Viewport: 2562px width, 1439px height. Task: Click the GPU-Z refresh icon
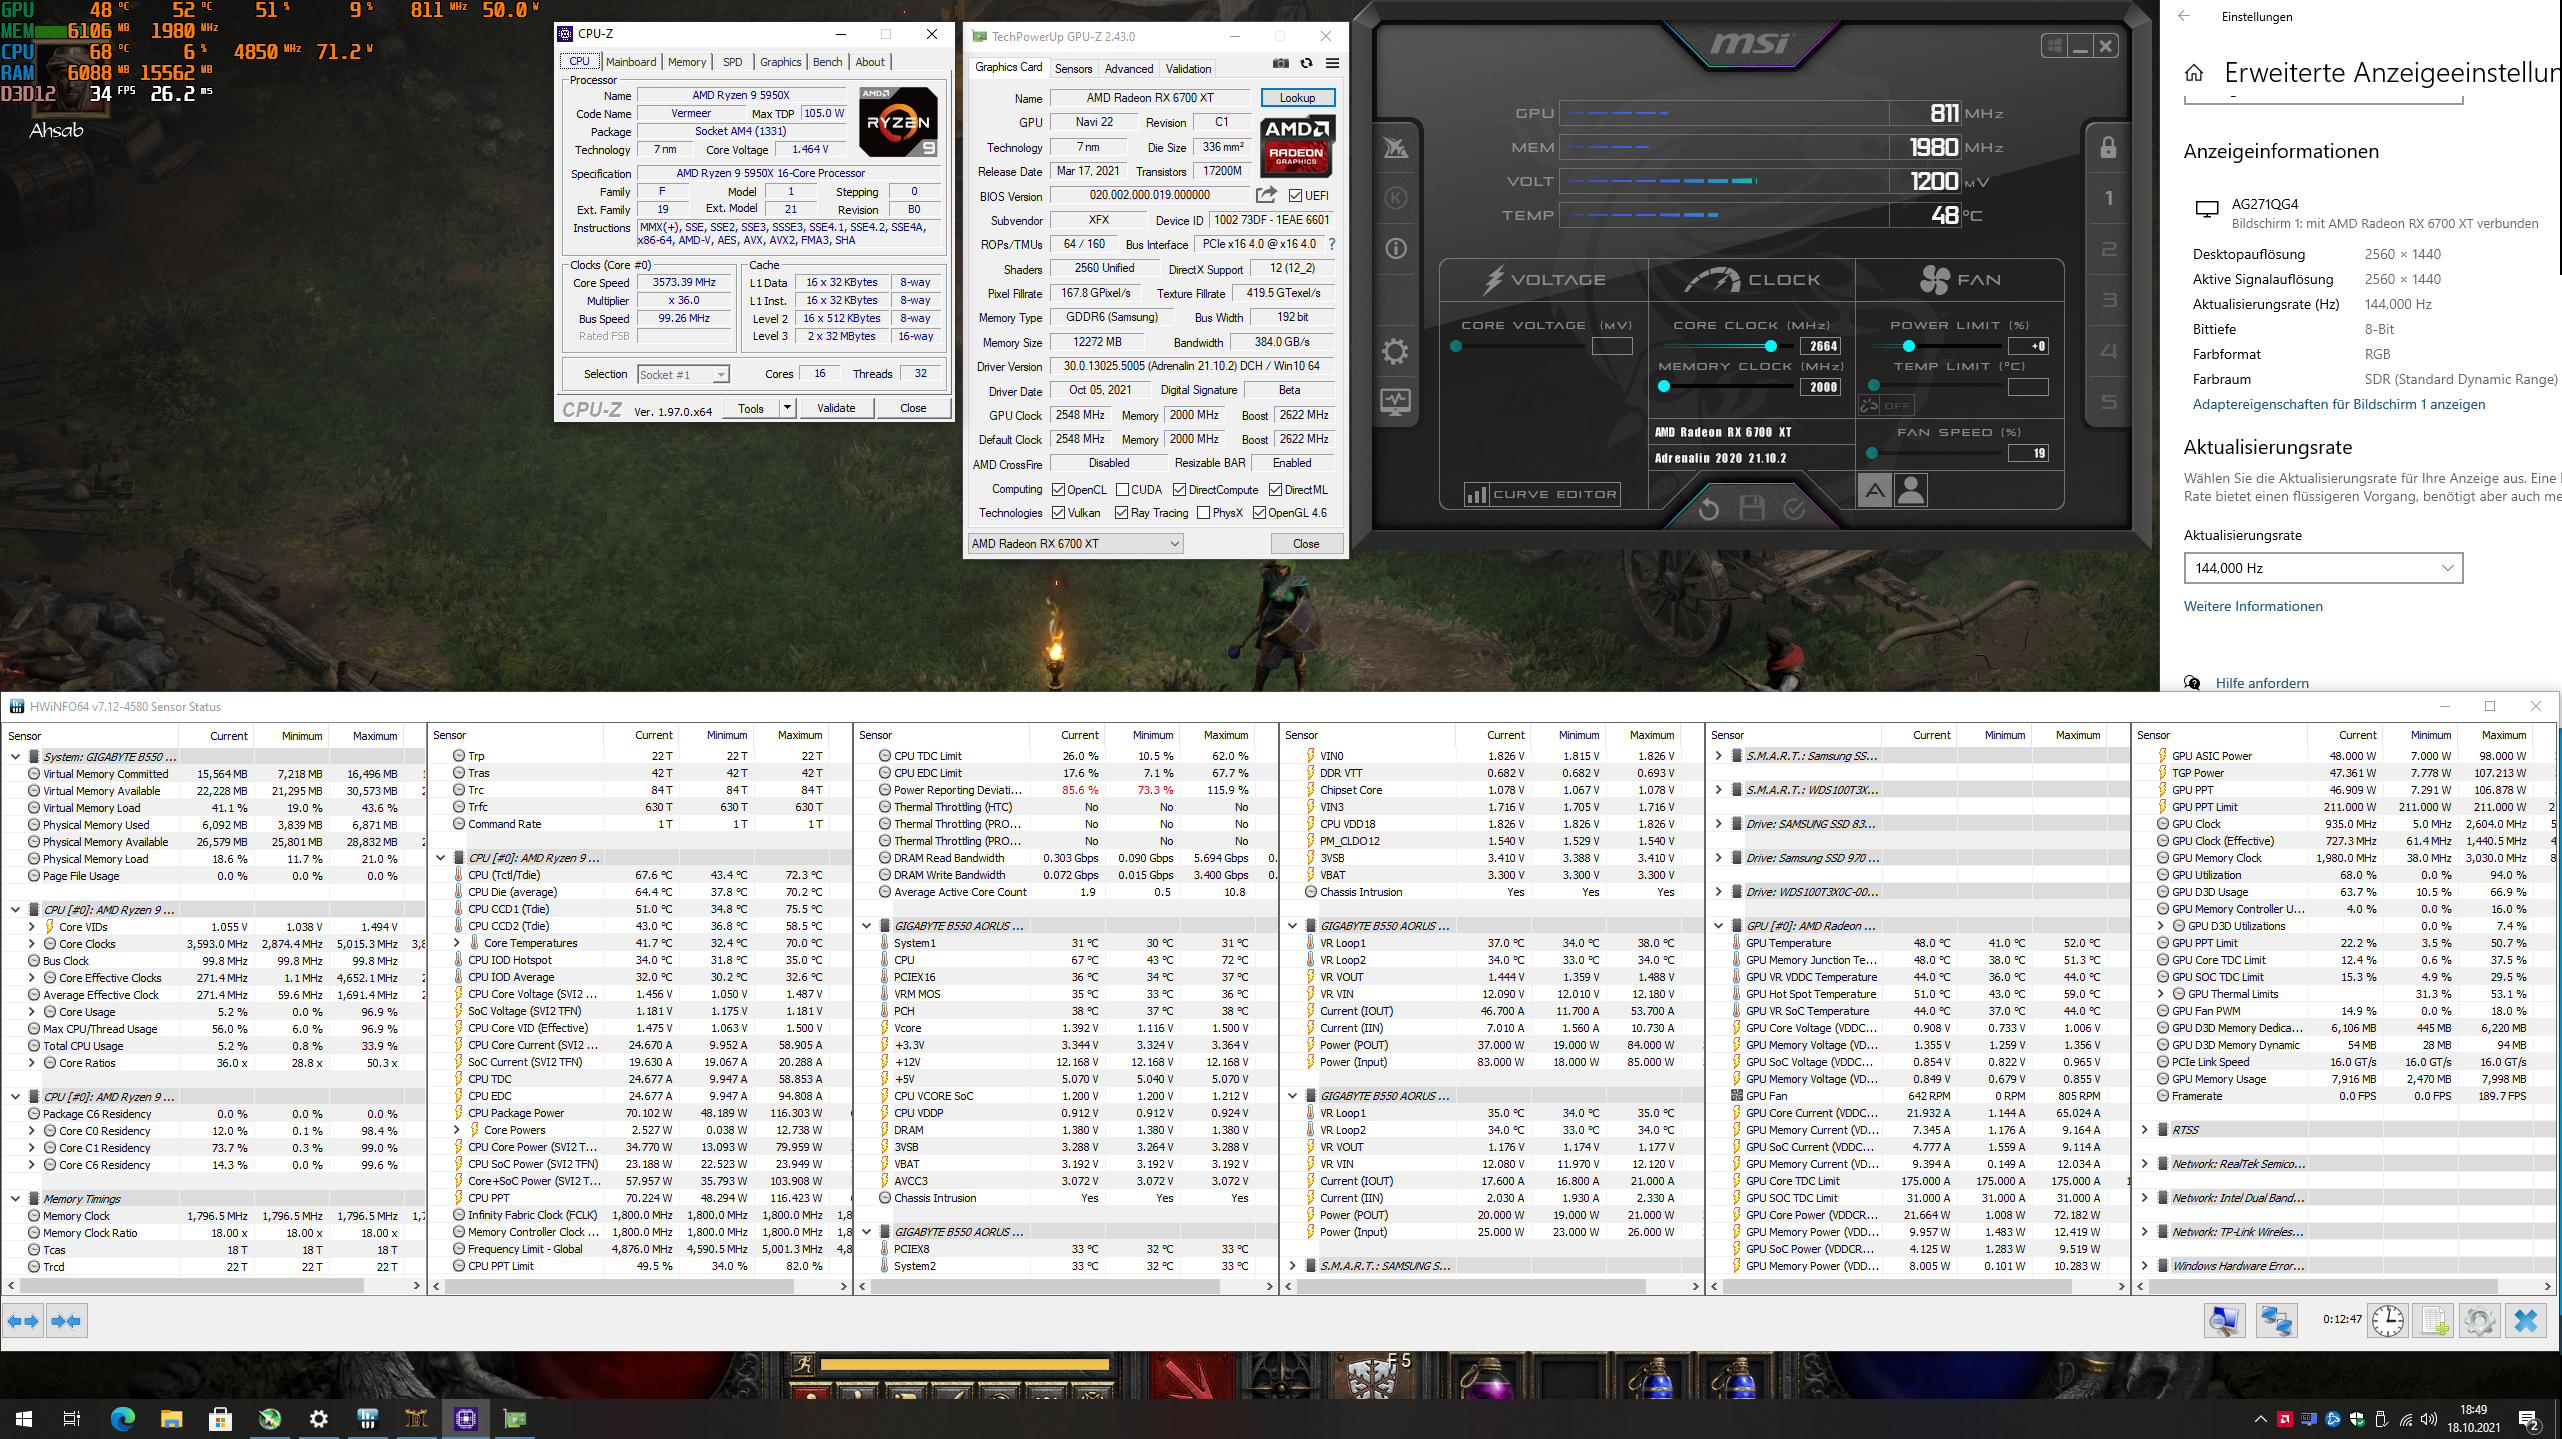(1306, 63)
